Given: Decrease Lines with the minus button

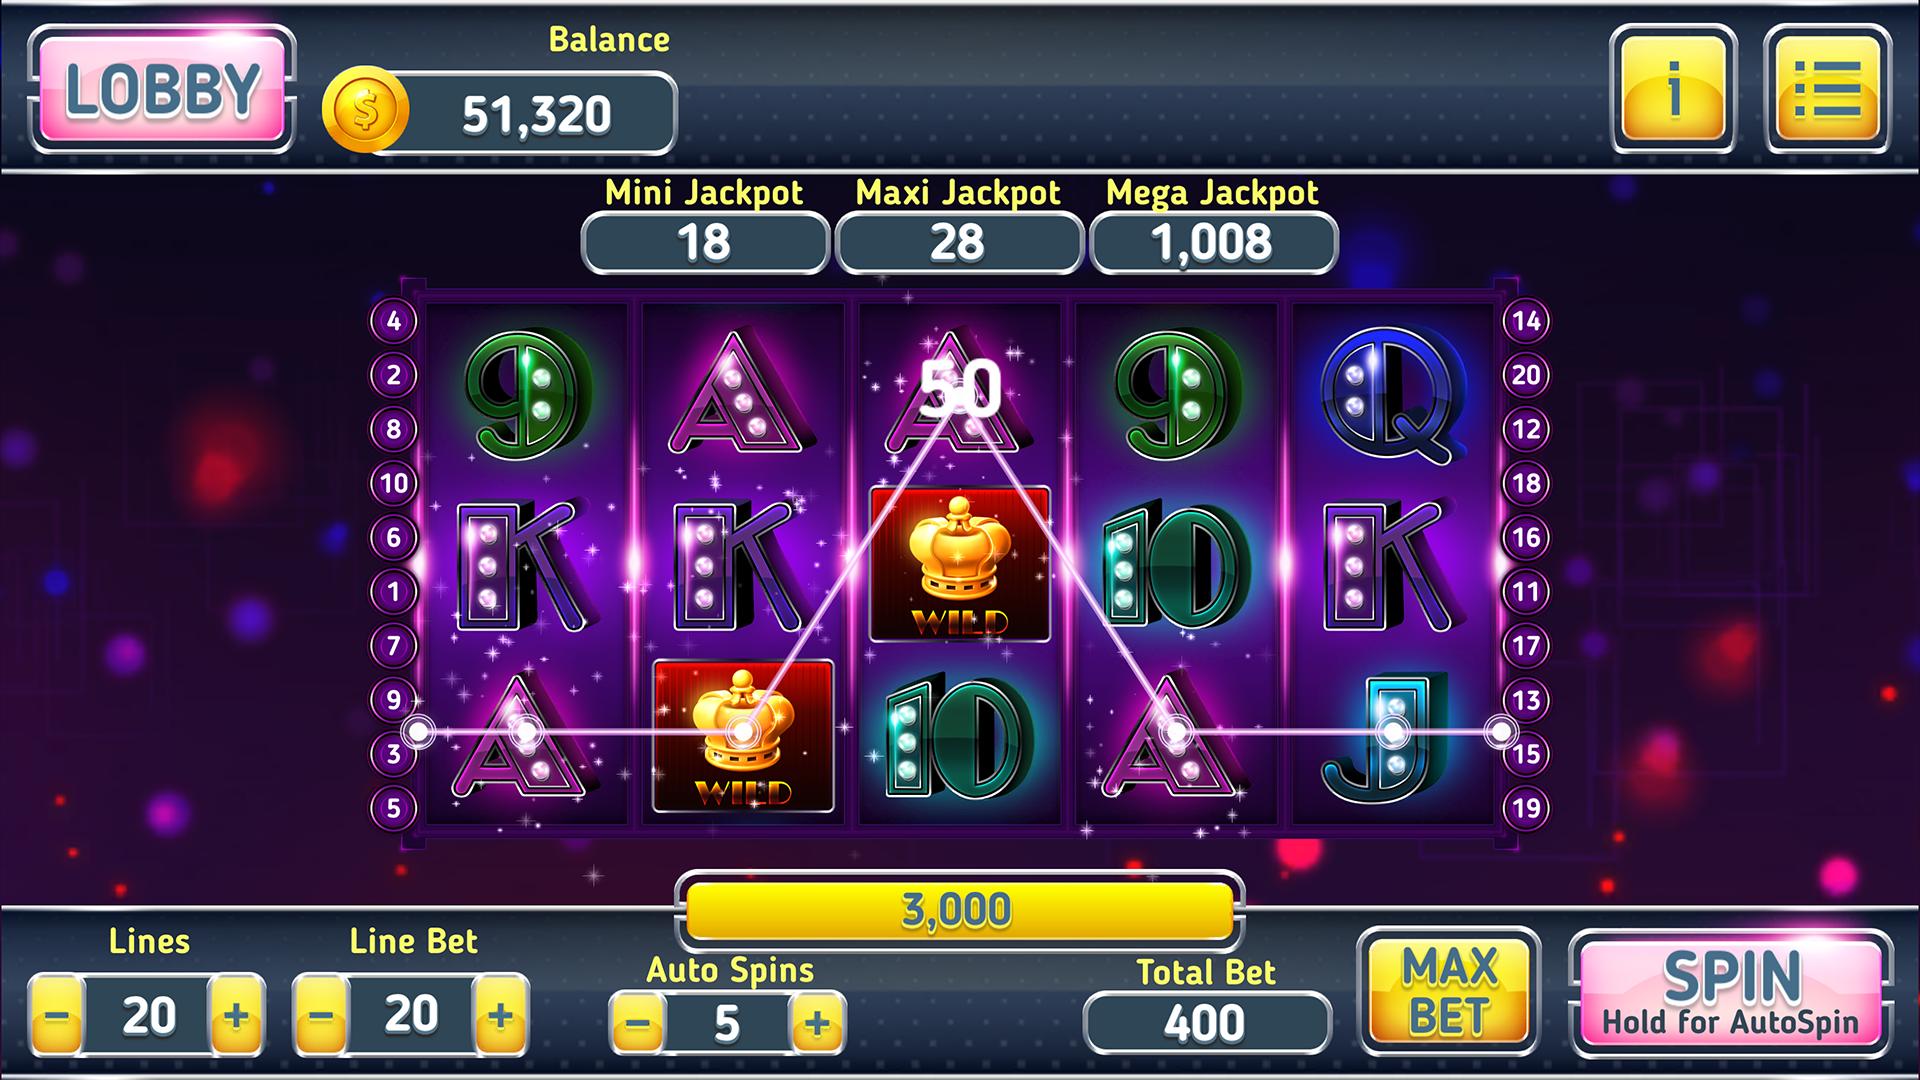Looking at the screenshot, I should 58,1016.
